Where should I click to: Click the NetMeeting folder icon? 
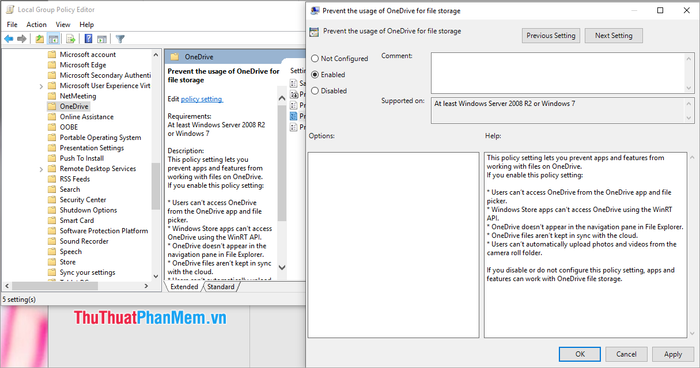point(52,96)
